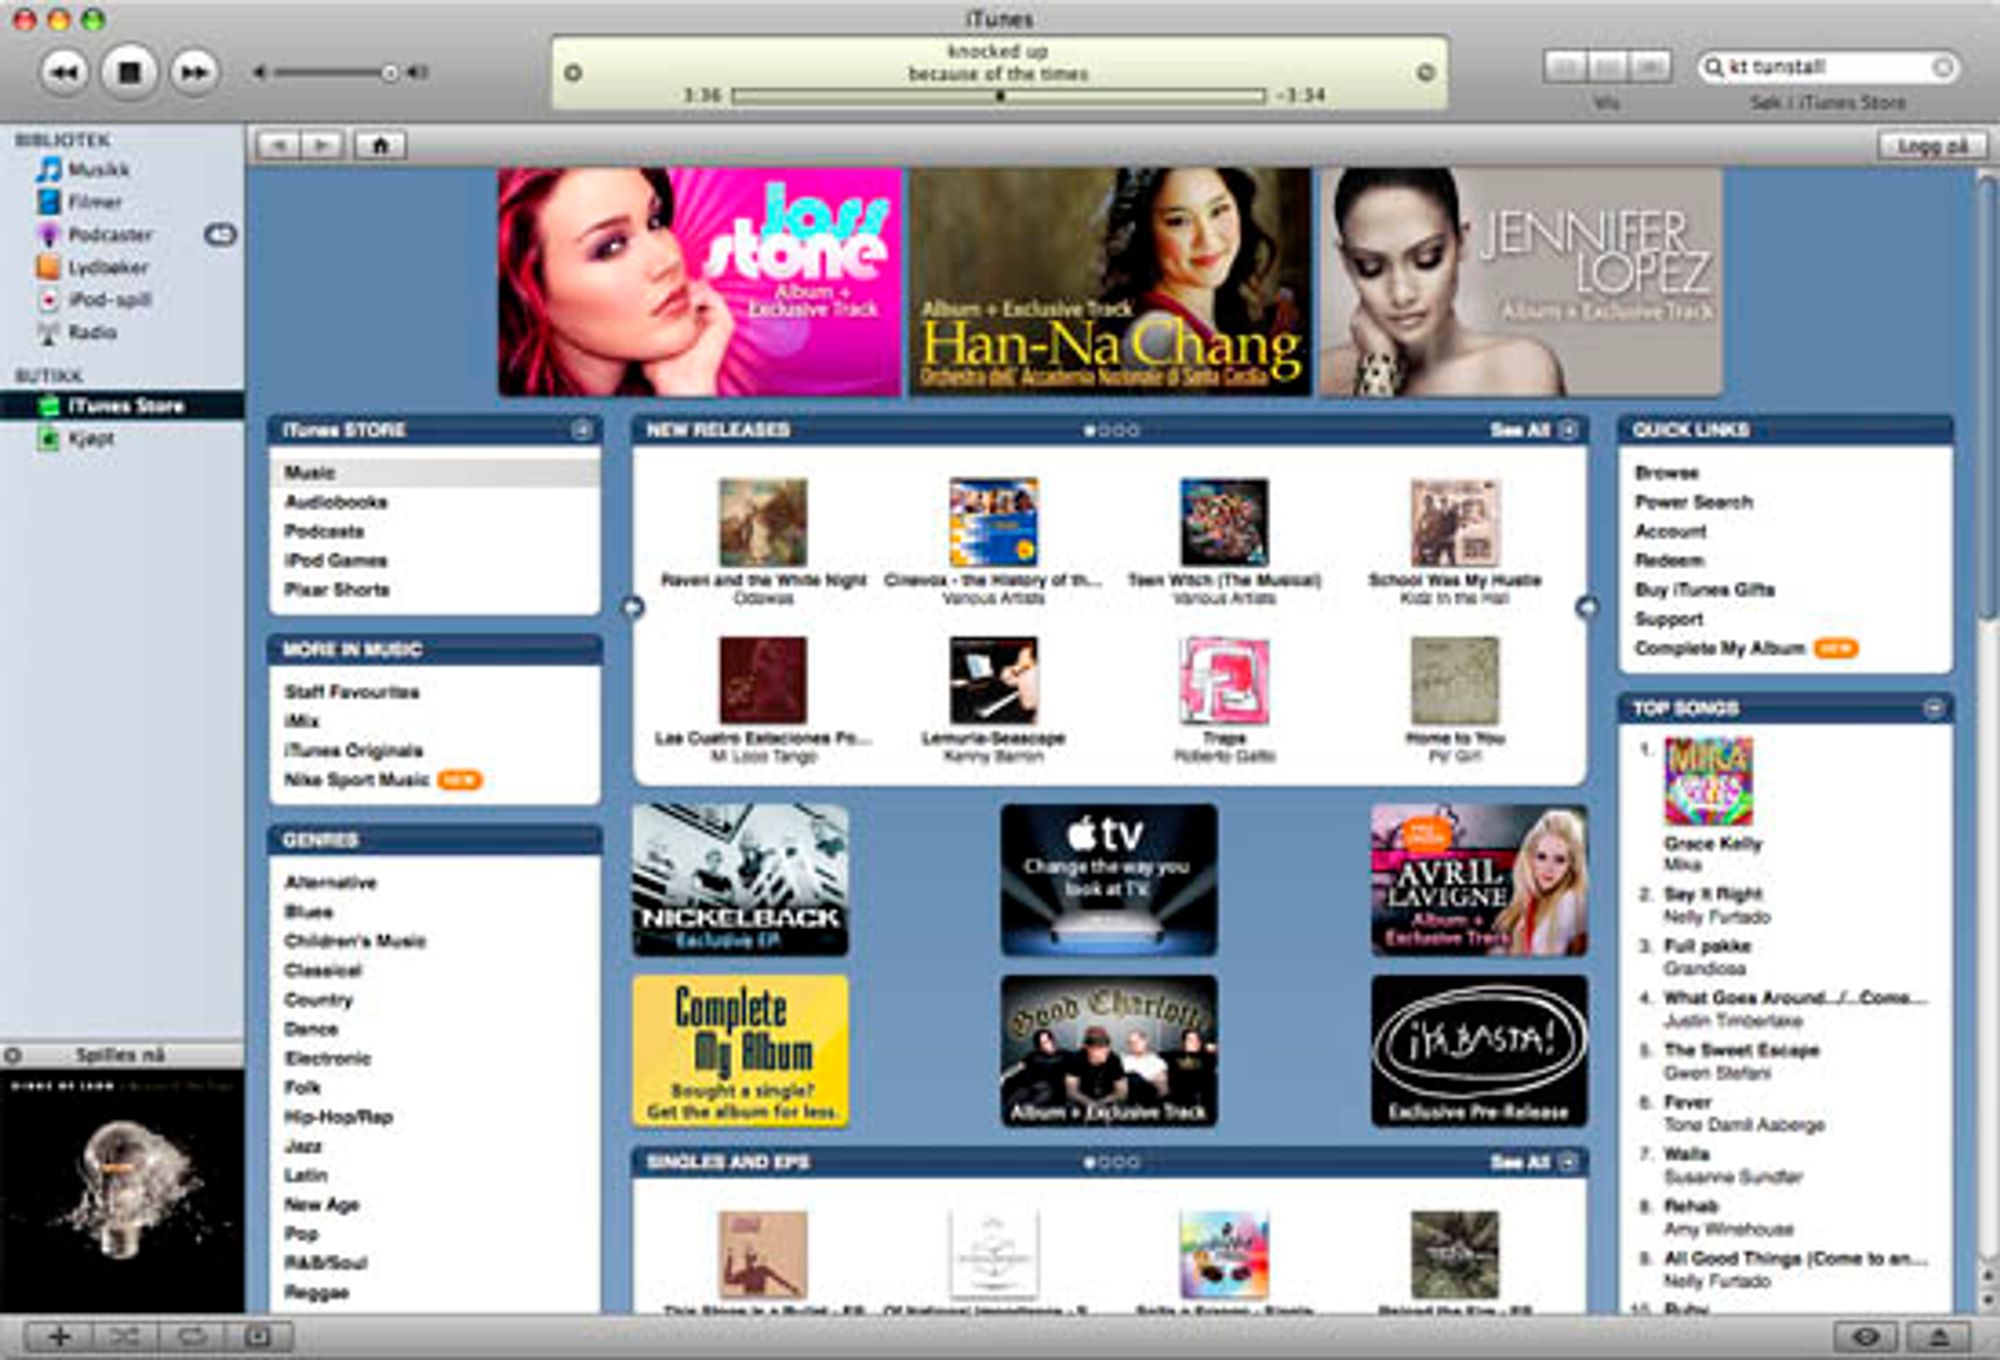Open Pixar Shorts in the store list
Viewport: 2000px width, 1360px height.
tap(337, 589)
